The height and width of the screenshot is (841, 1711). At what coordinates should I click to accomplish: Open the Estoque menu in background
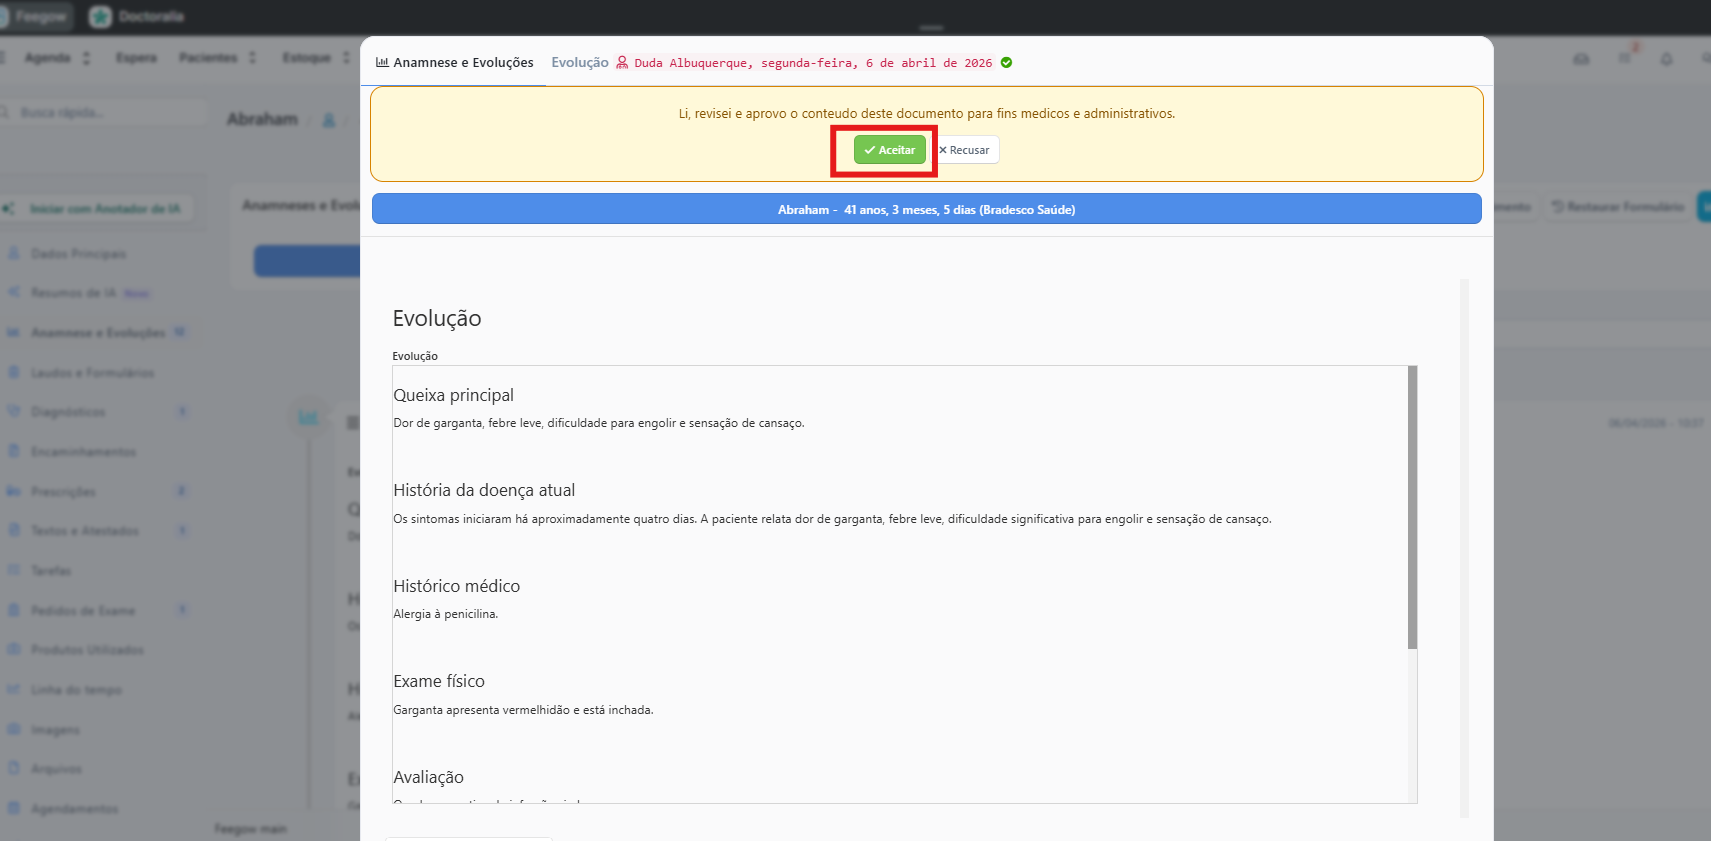[x=306, y=58]
